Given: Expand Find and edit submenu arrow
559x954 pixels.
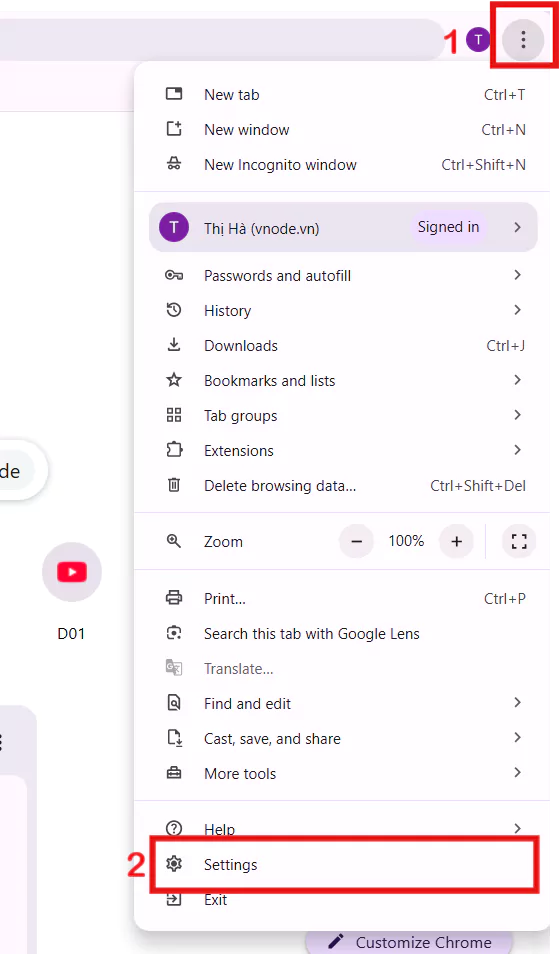Looking at the screenshot, I should [518, 703].
